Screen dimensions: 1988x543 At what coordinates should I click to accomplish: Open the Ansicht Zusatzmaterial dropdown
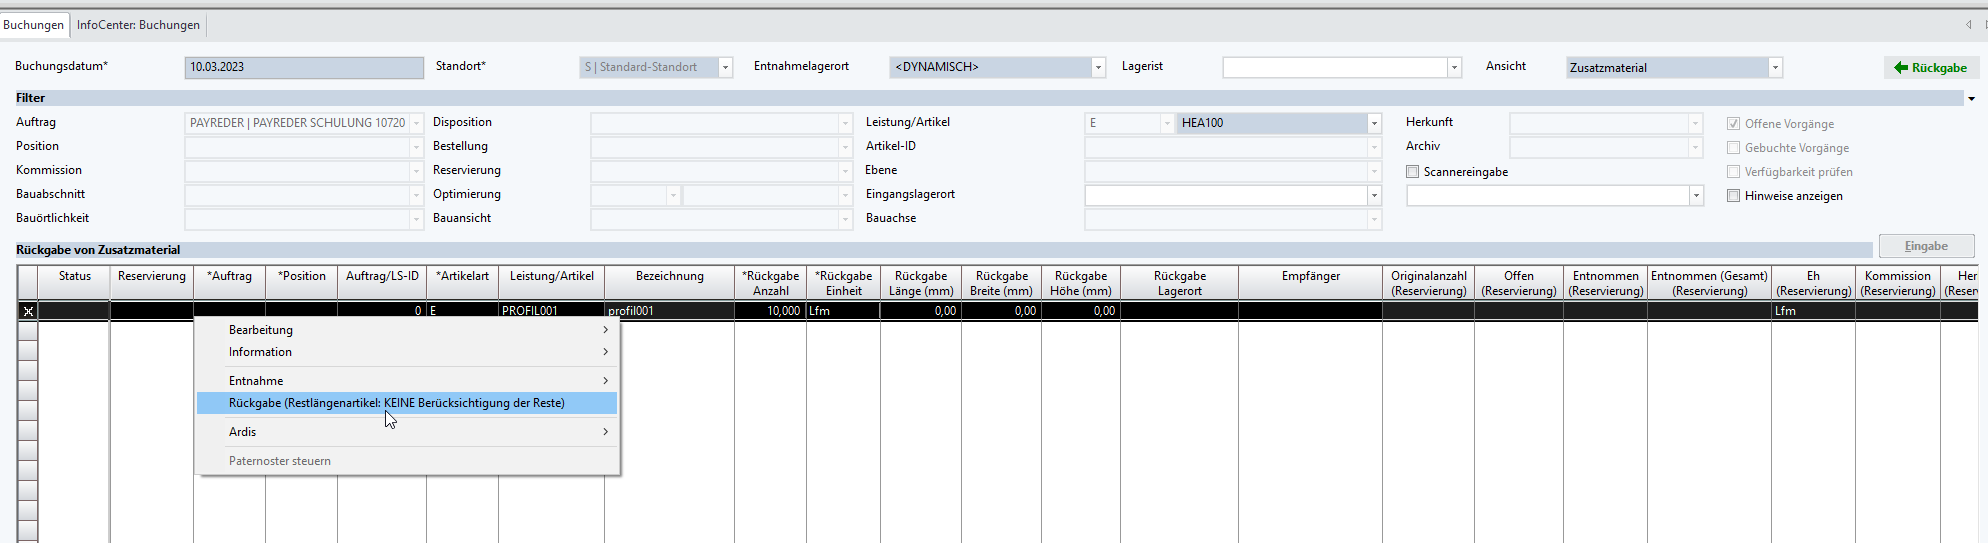coord(1775,68)
